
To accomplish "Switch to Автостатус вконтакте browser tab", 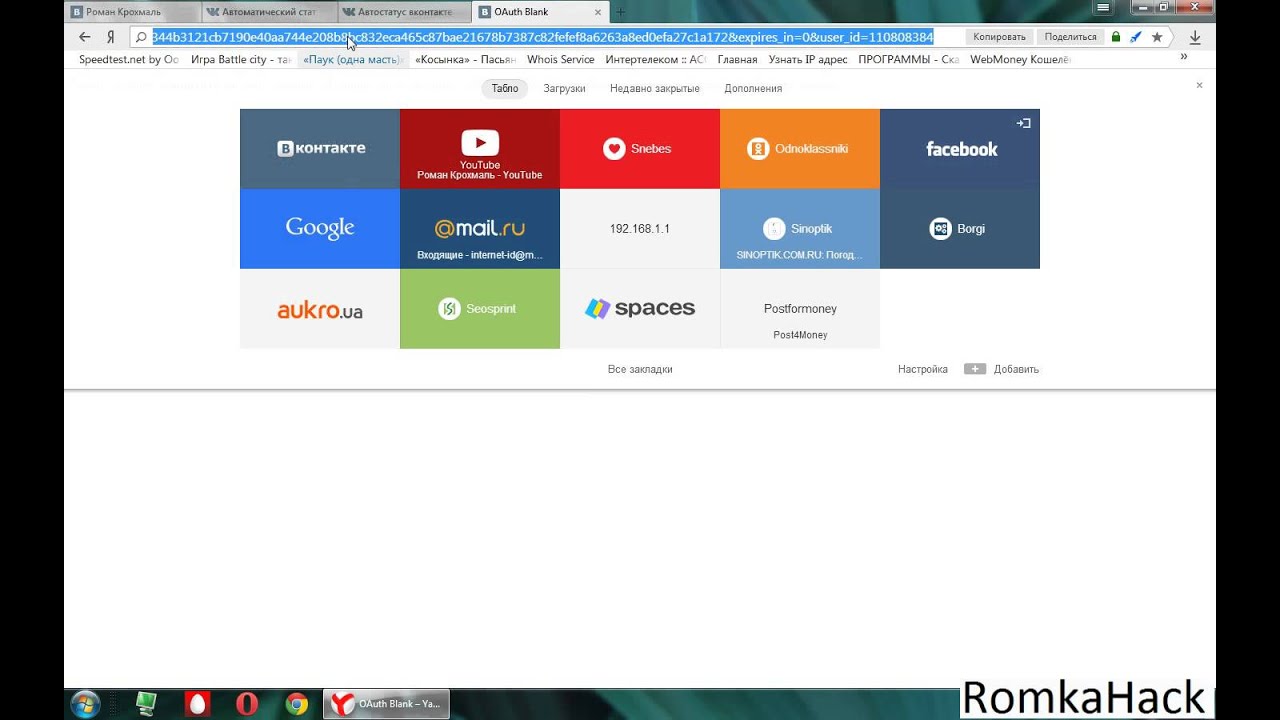I will click(404, 12).
